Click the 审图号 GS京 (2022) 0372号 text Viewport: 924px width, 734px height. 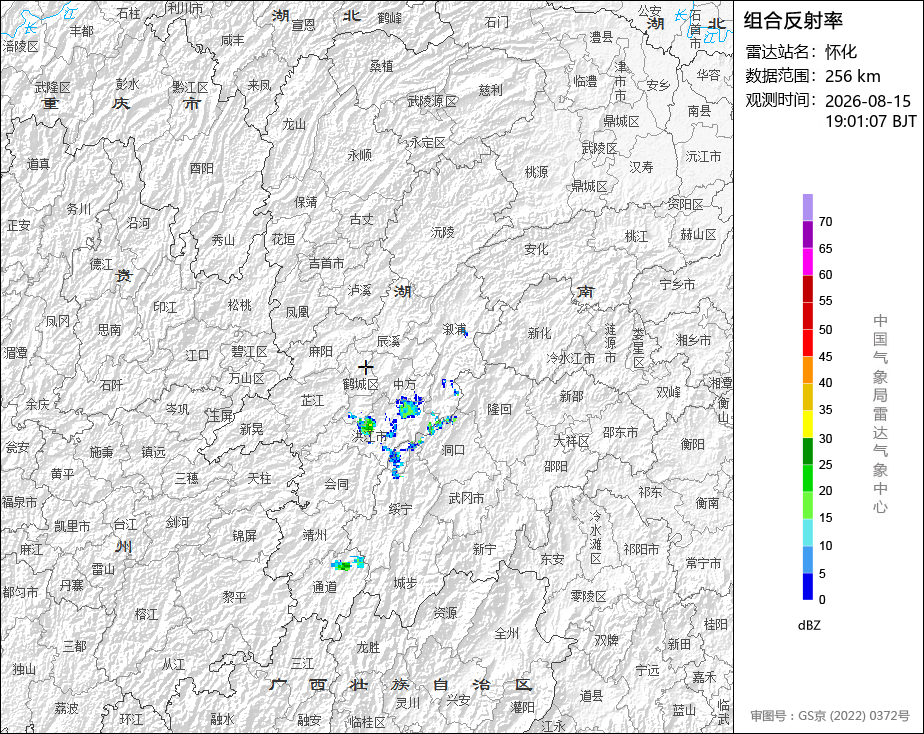tap(830, 716)
